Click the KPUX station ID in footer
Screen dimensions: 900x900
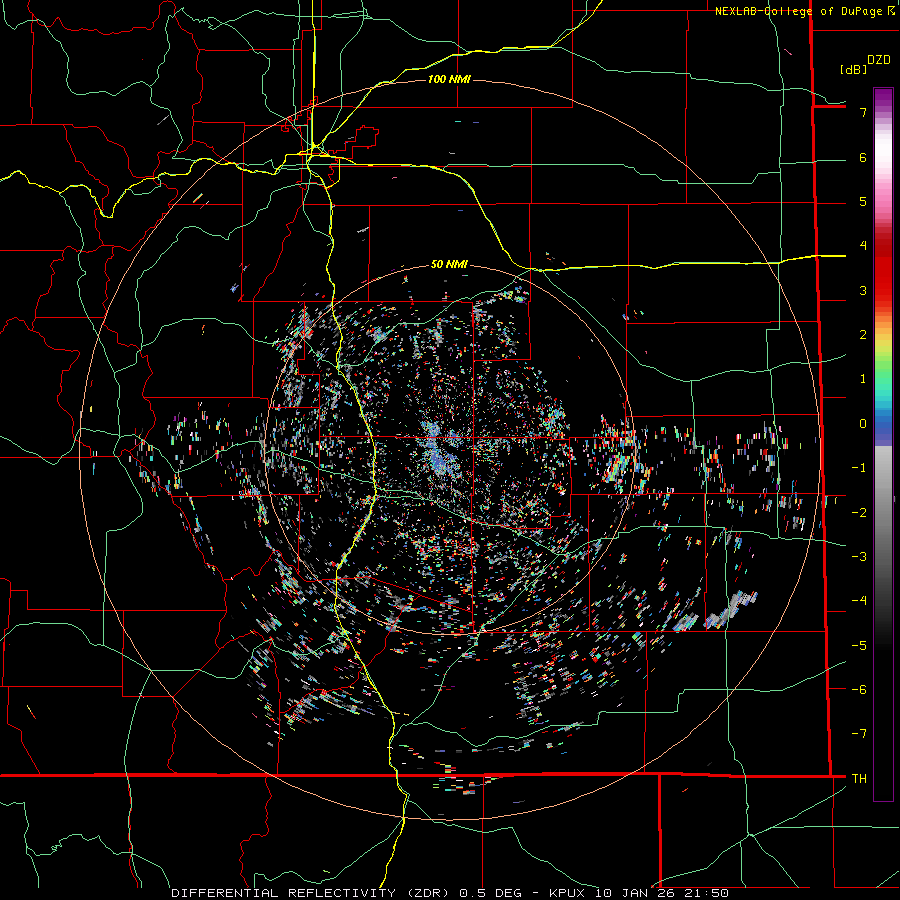point(568,893)
